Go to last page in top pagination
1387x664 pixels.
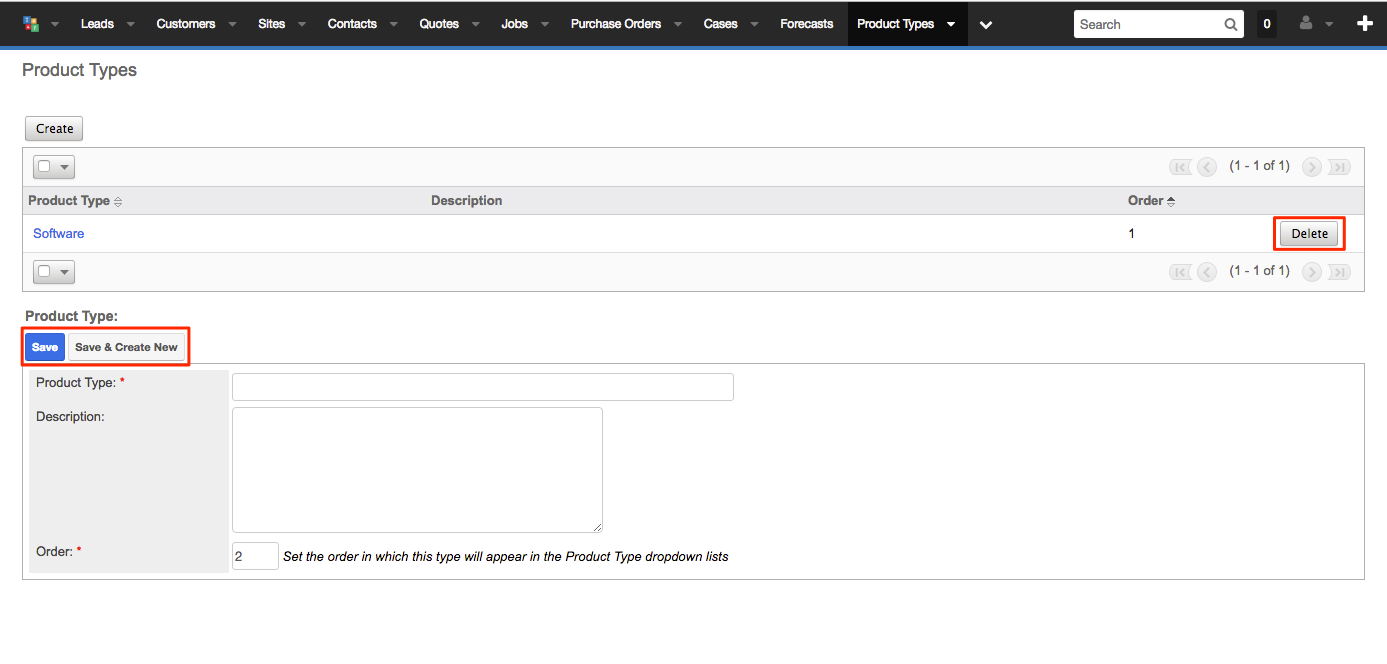pyautogui.click(x=1339, y=166)
